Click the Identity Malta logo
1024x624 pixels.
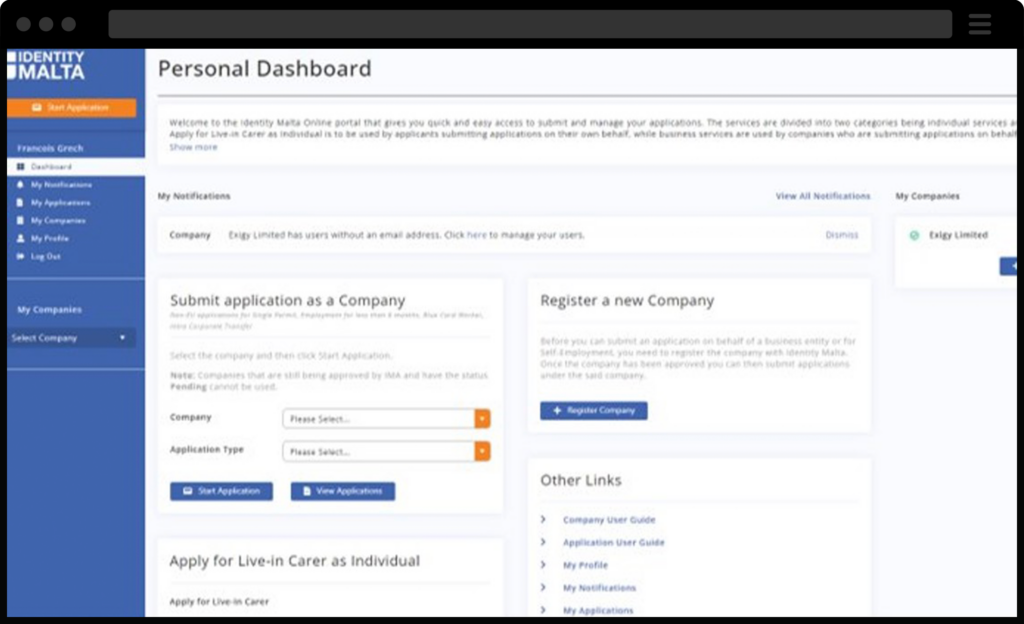point(46,65)
